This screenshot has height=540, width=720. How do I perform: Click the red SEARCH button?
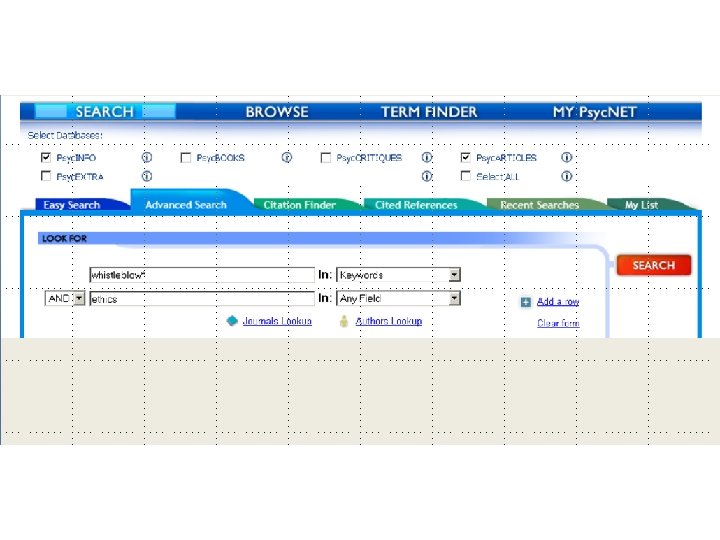tap(653, 265)
